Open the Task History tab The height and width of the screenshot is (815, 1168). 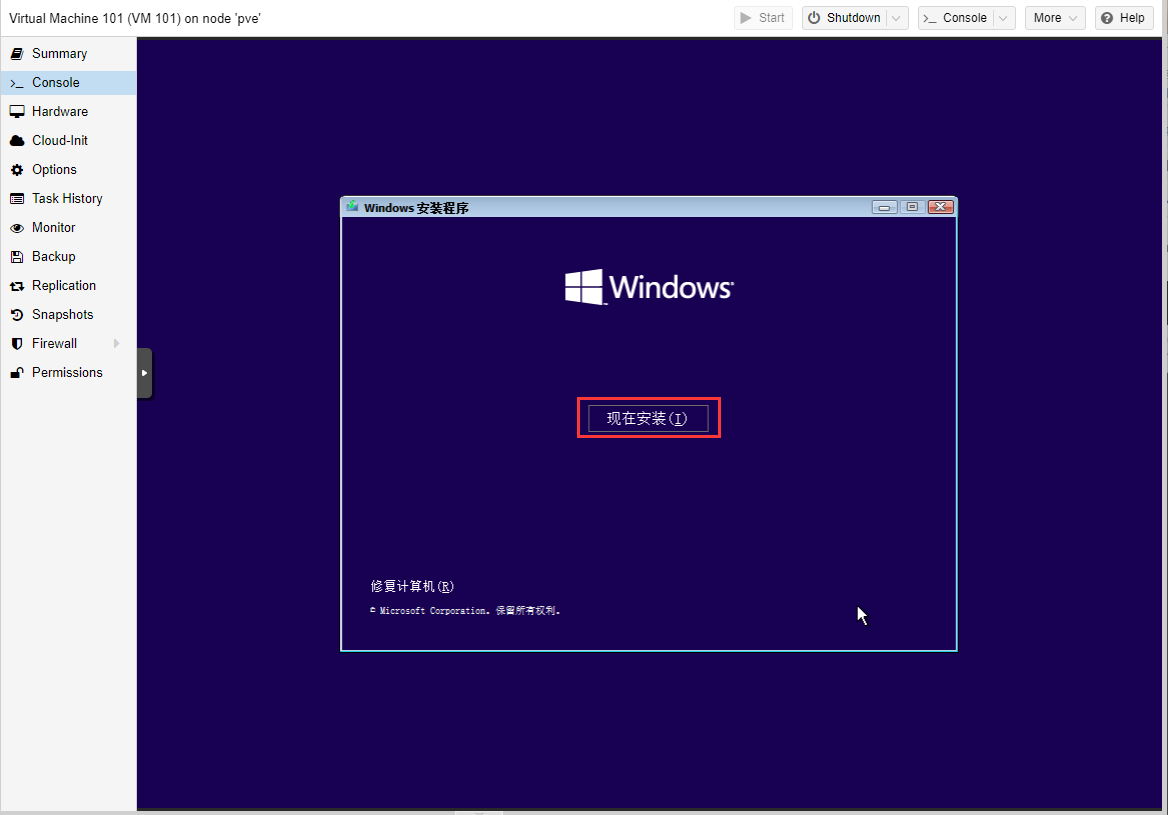[67, 199]
